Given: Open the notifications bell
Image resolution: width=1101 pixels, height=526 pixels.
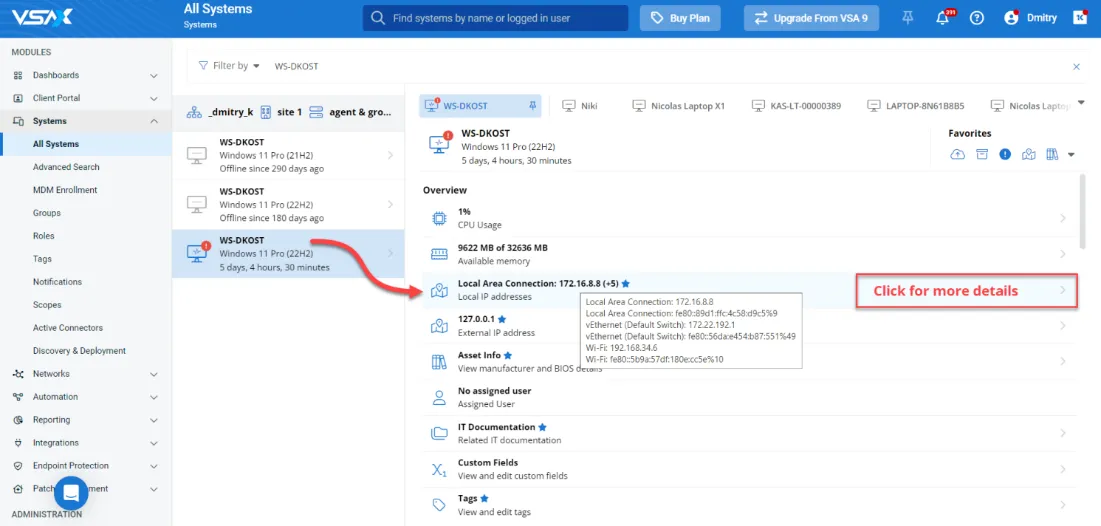Looking at the screenshot, I should (x=942, y=18).
